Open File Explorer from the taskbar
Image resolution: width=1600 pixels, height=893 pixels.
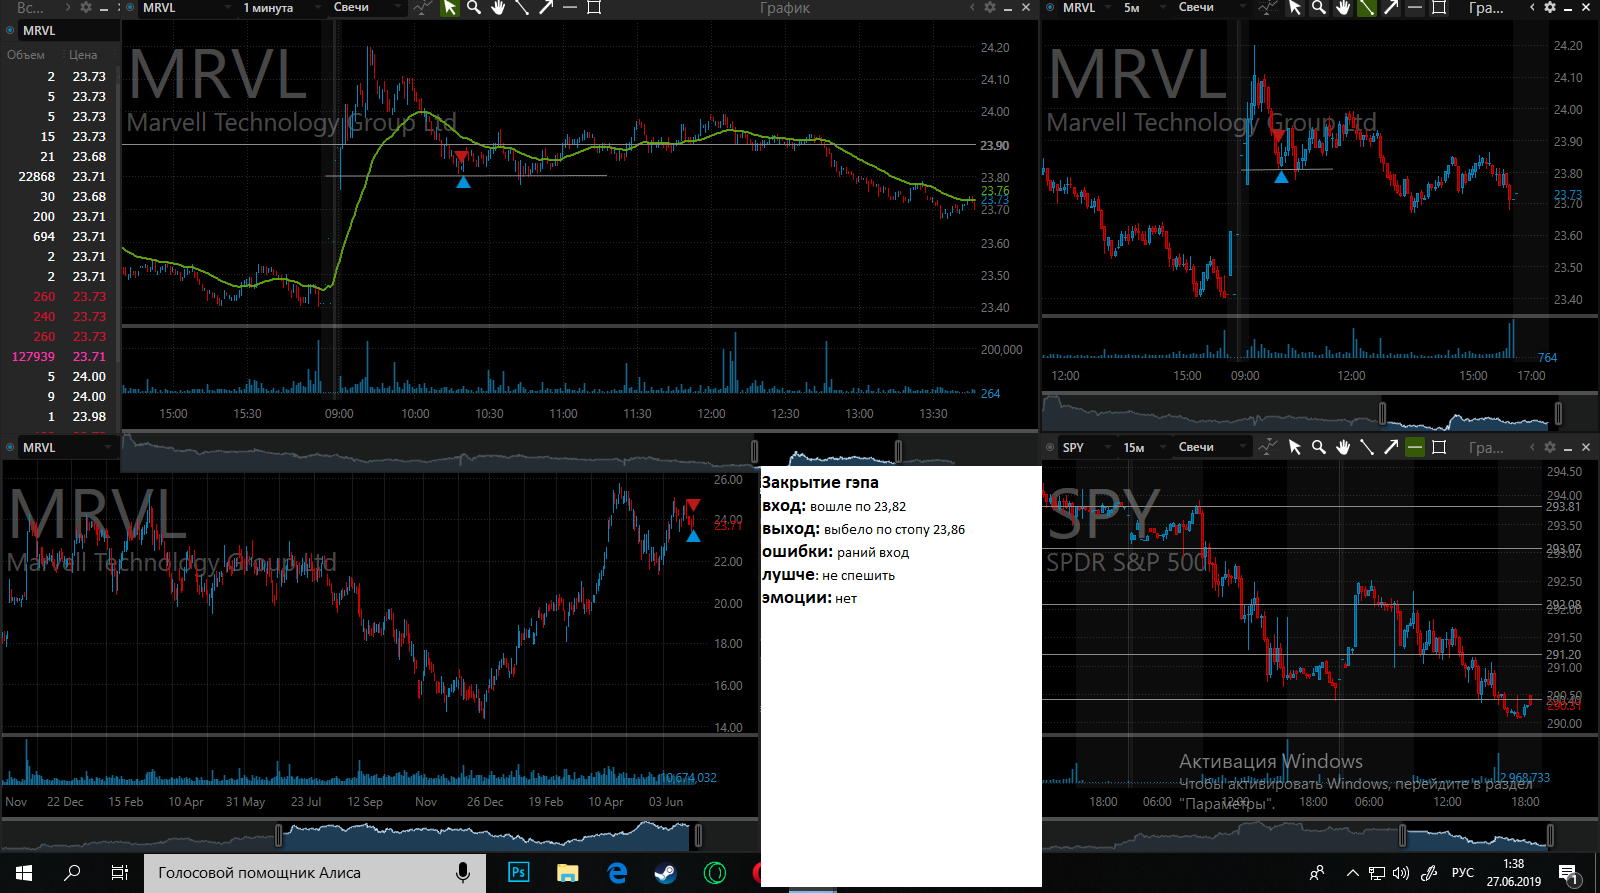coord(568,873)
